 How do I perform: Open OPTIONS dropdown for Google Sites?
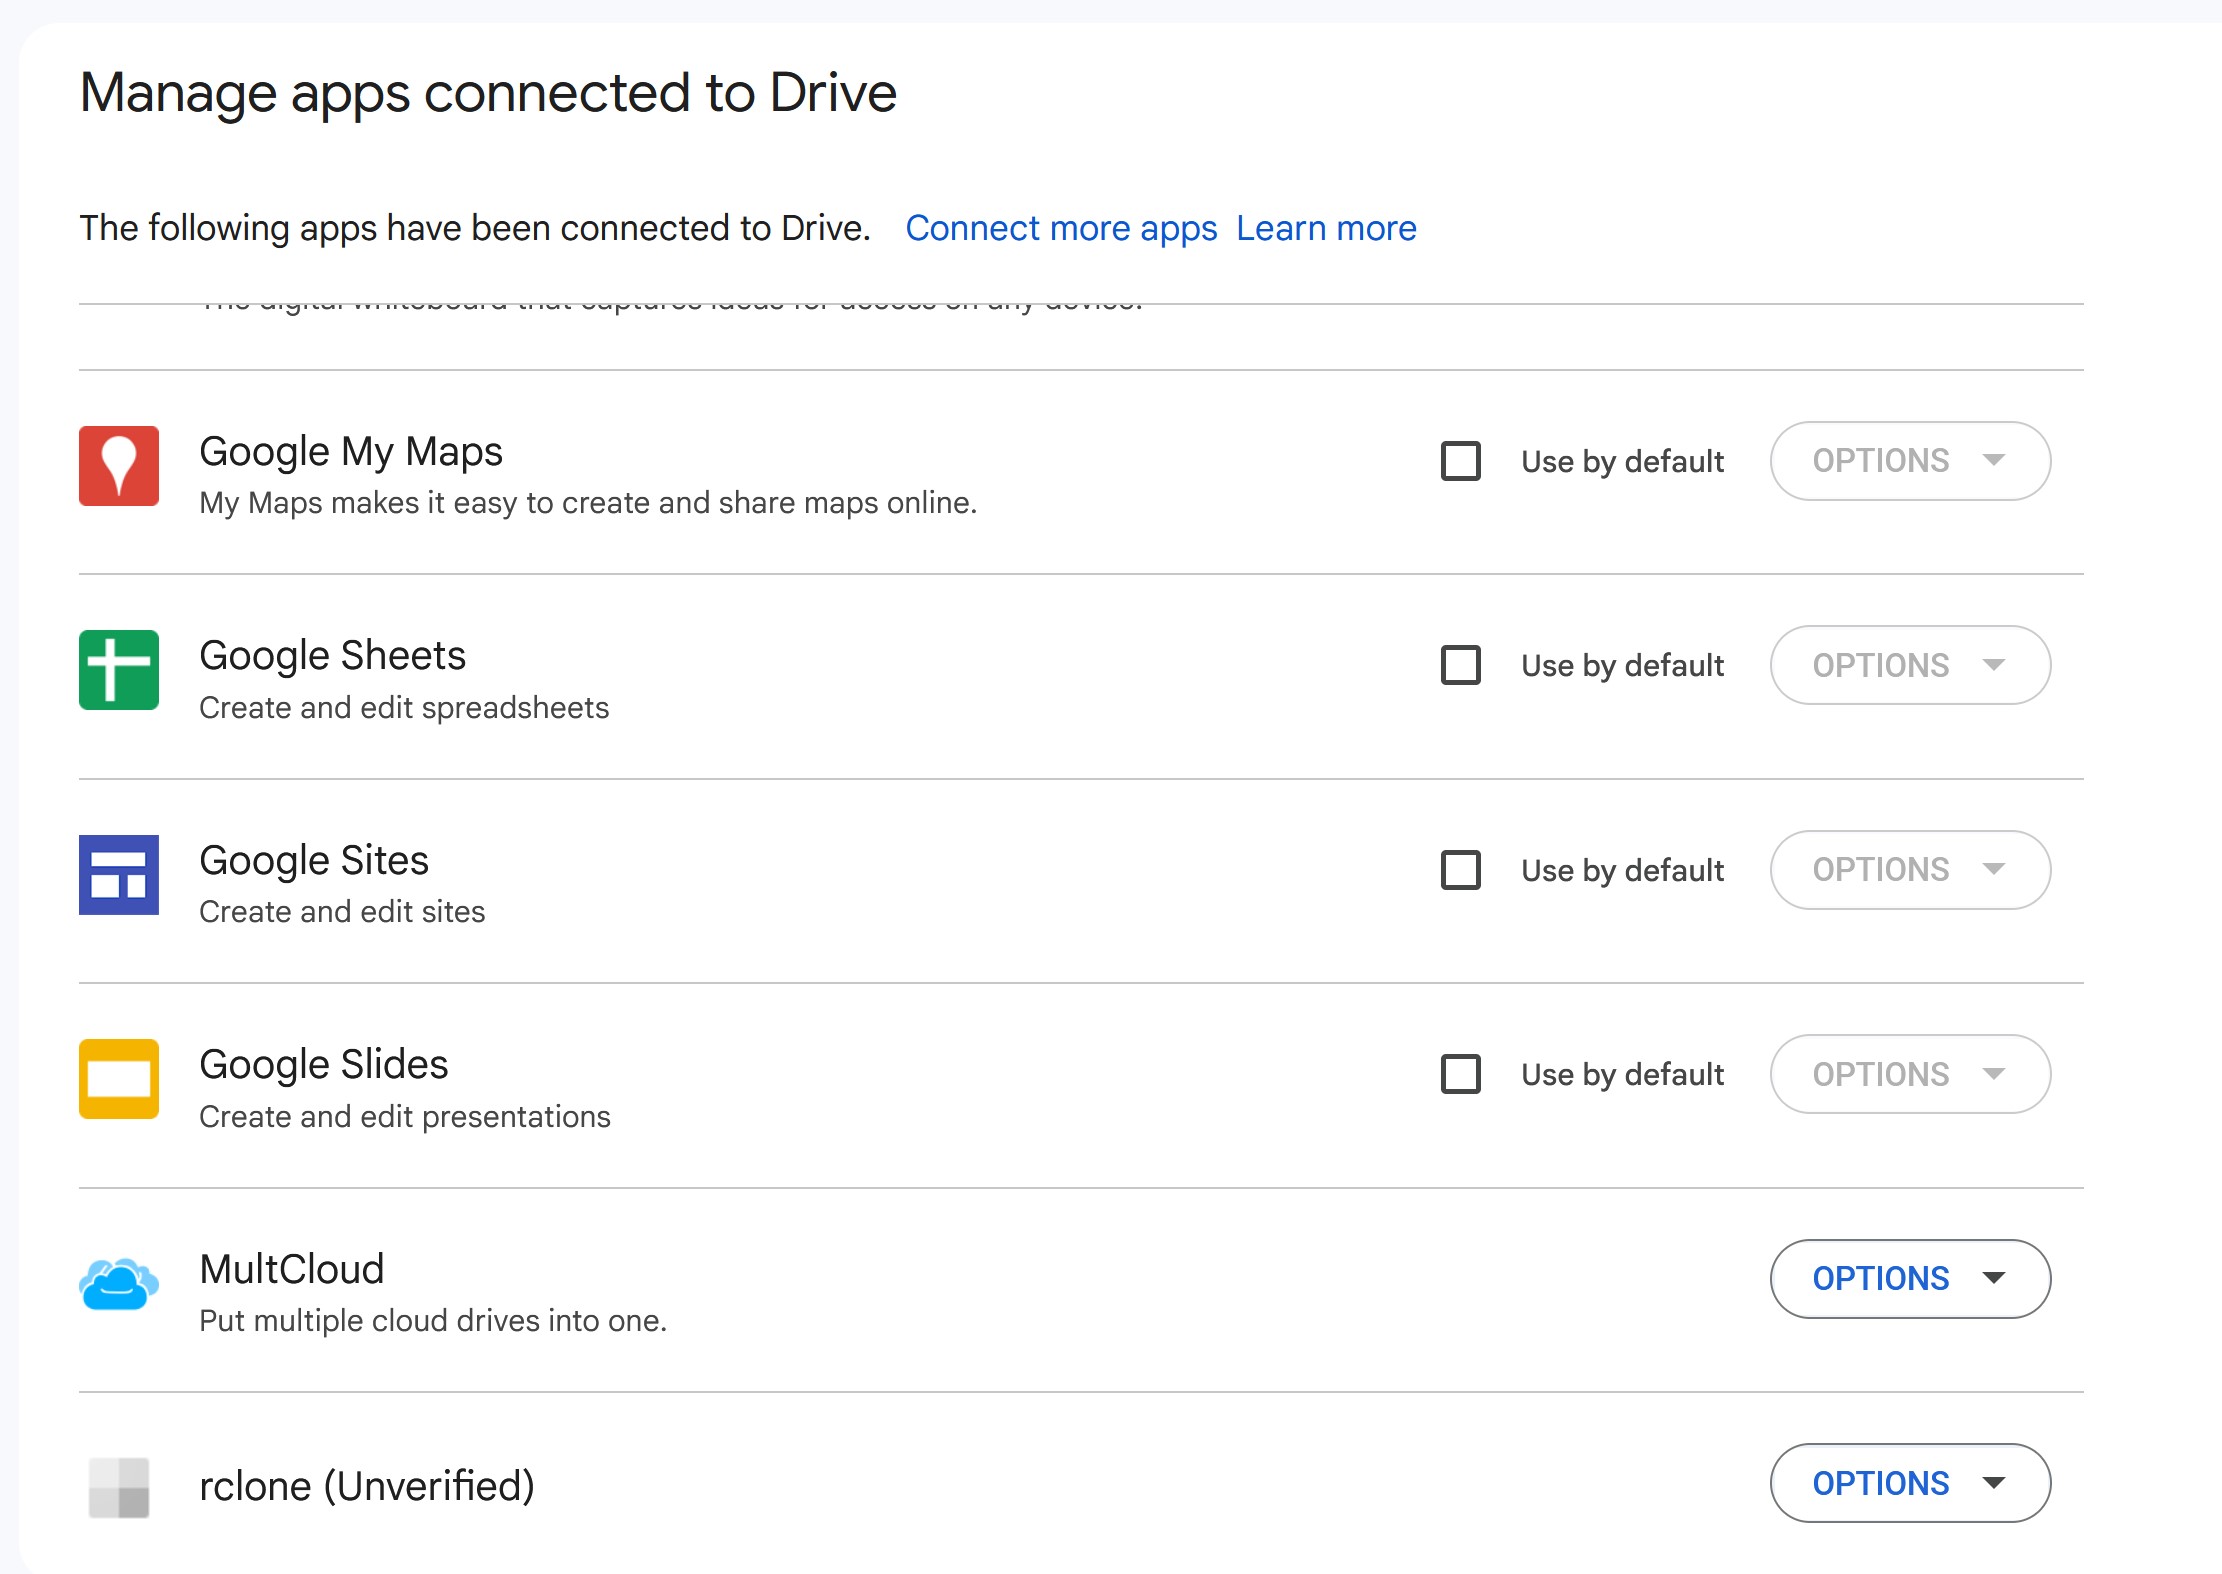(x=1909, y=870)
